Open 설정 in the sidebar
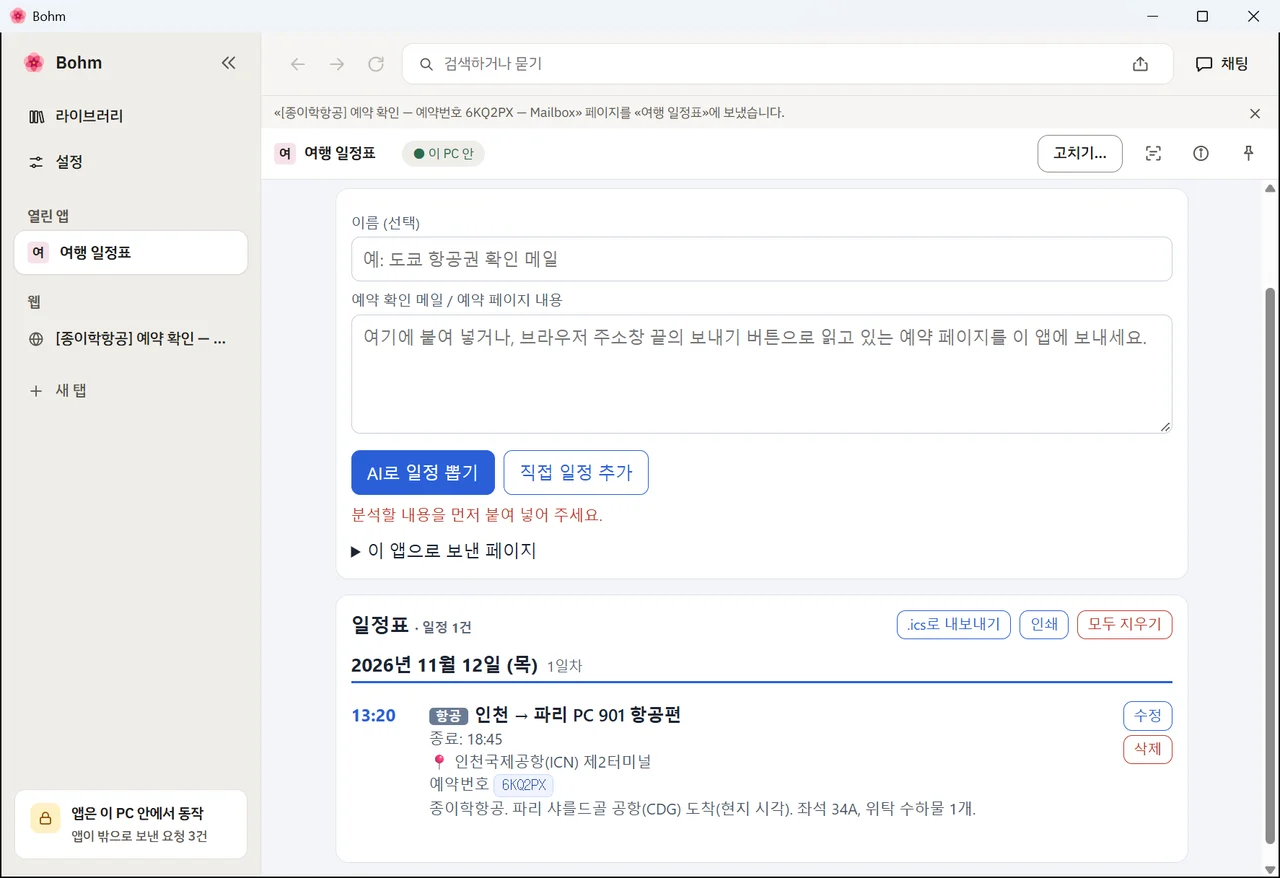1280x878 pixels. coord(130,162)
